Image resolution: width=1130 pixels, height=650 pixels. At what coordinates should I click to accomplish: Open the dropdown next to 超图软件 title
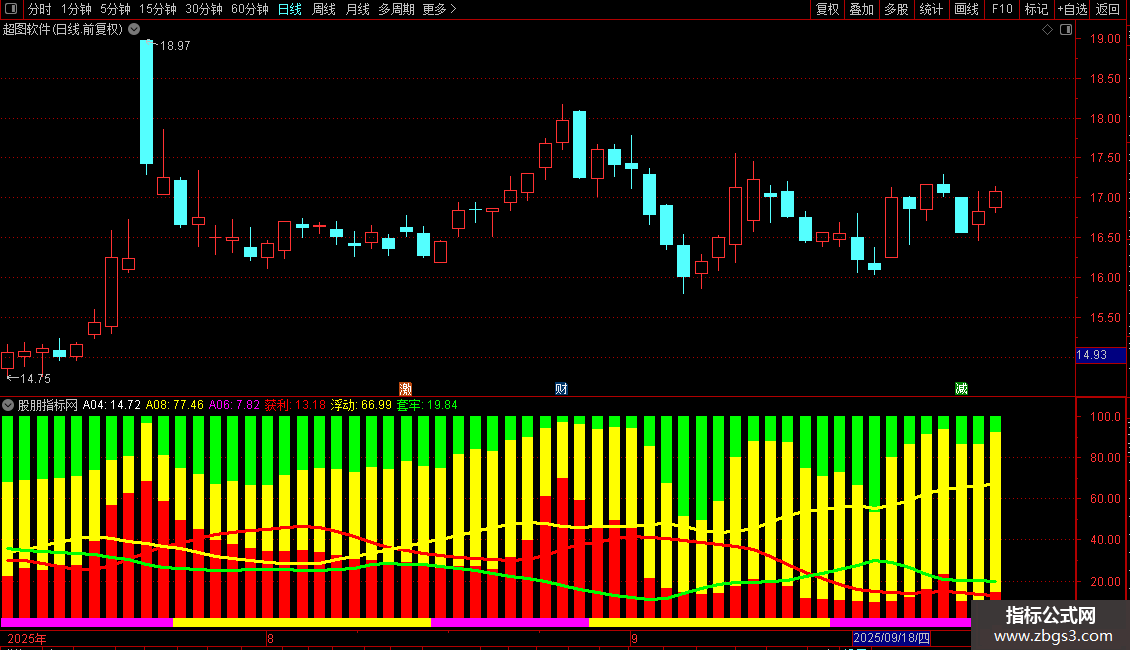coord(134,30)
